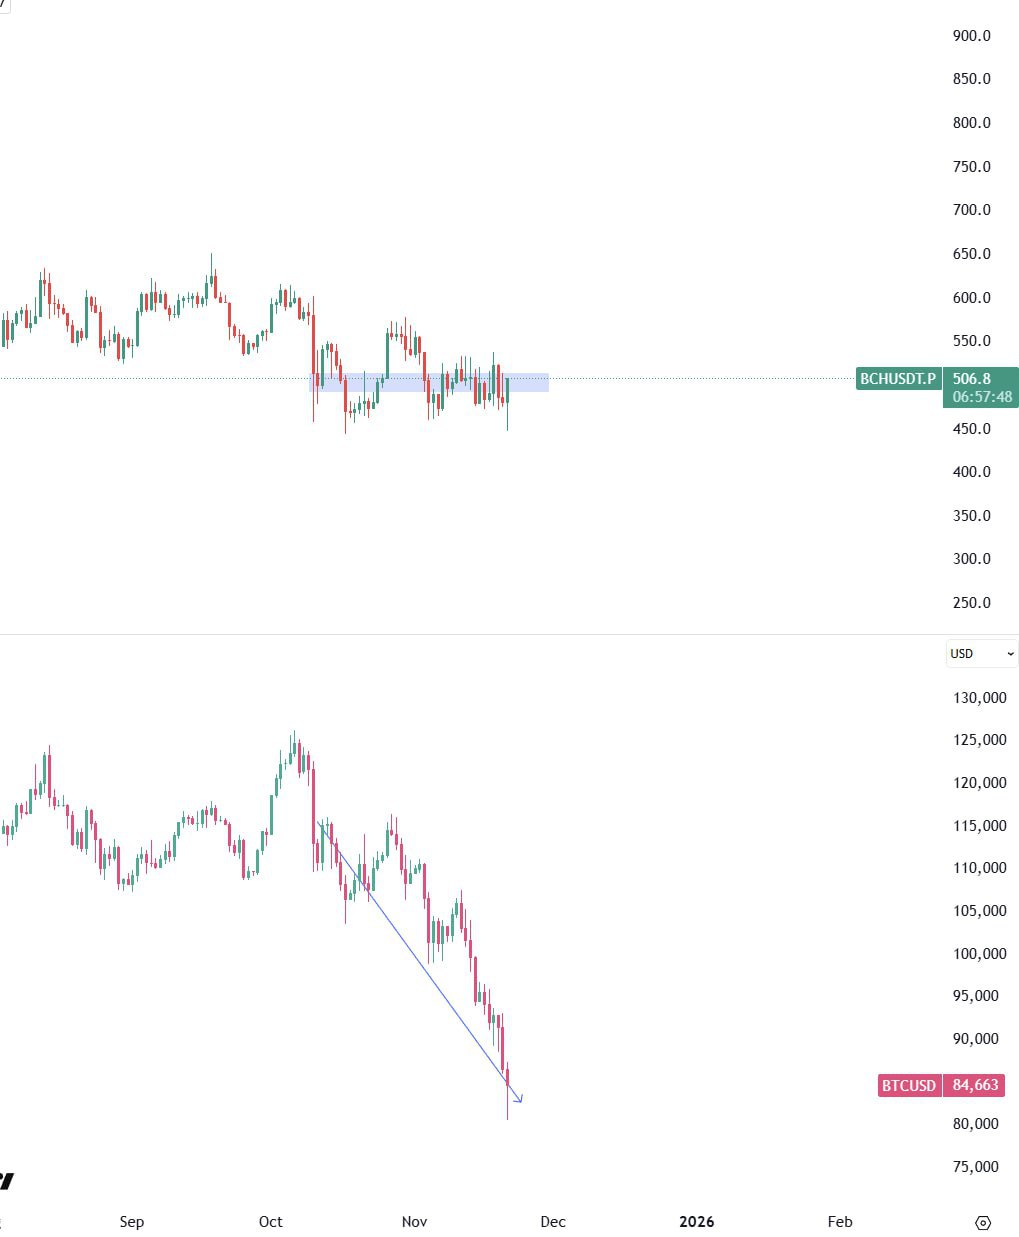Select the 2026 label on time axis
The image size is (1019, 1237).
click(696, 1222)
